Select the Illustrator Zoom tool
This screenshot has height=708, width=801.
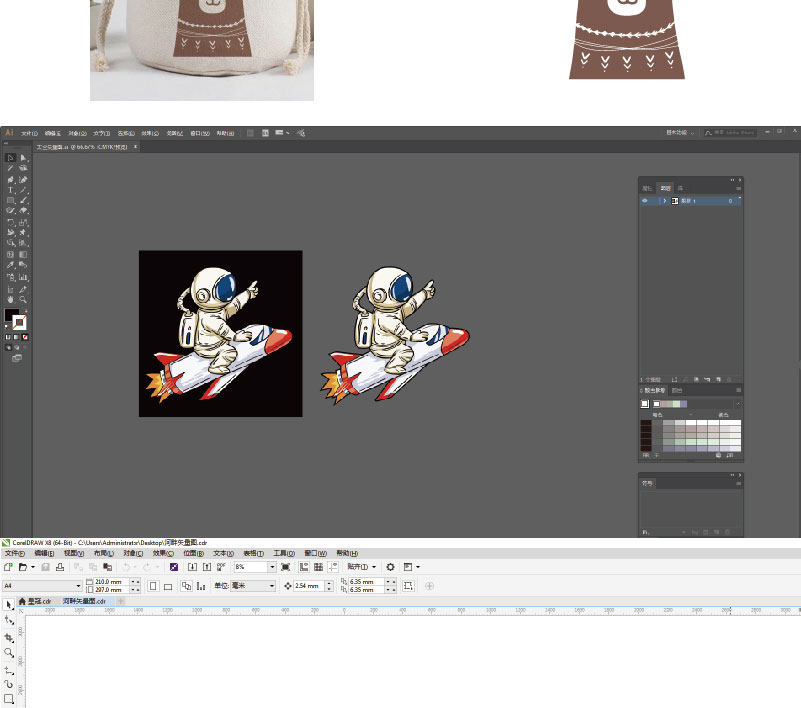23,299
